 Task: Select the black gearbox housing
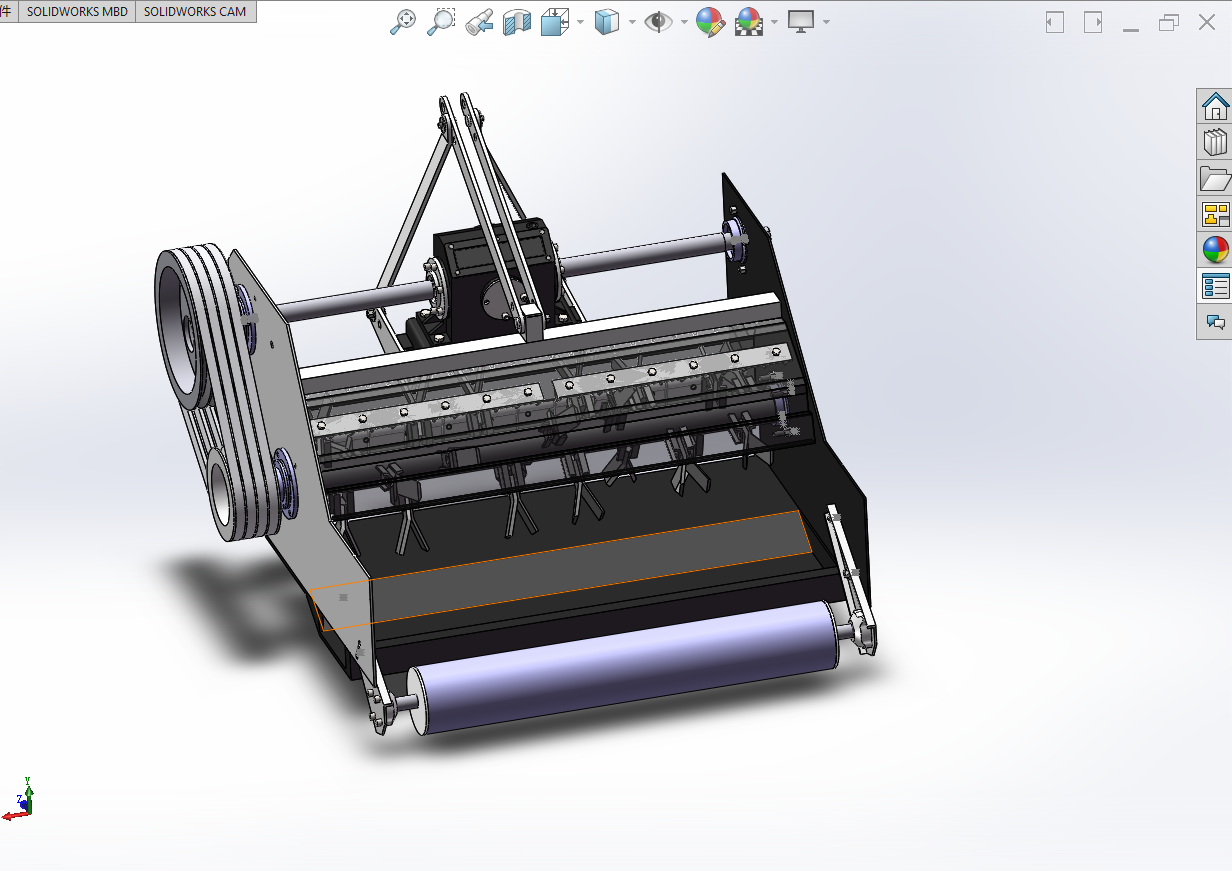pyautogui.click(x=495, y=280)
